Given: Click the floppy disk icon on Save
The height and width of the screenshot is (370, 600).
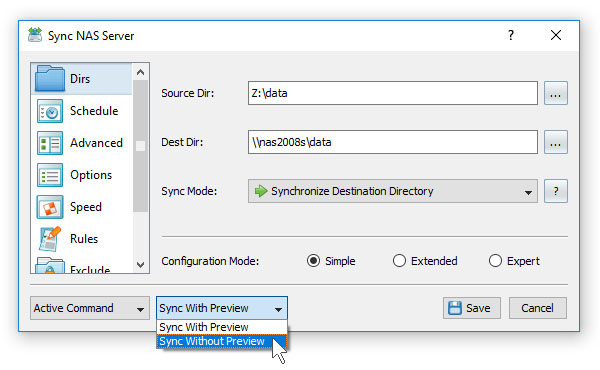Looking at the screenshot, I should [455, 308].
